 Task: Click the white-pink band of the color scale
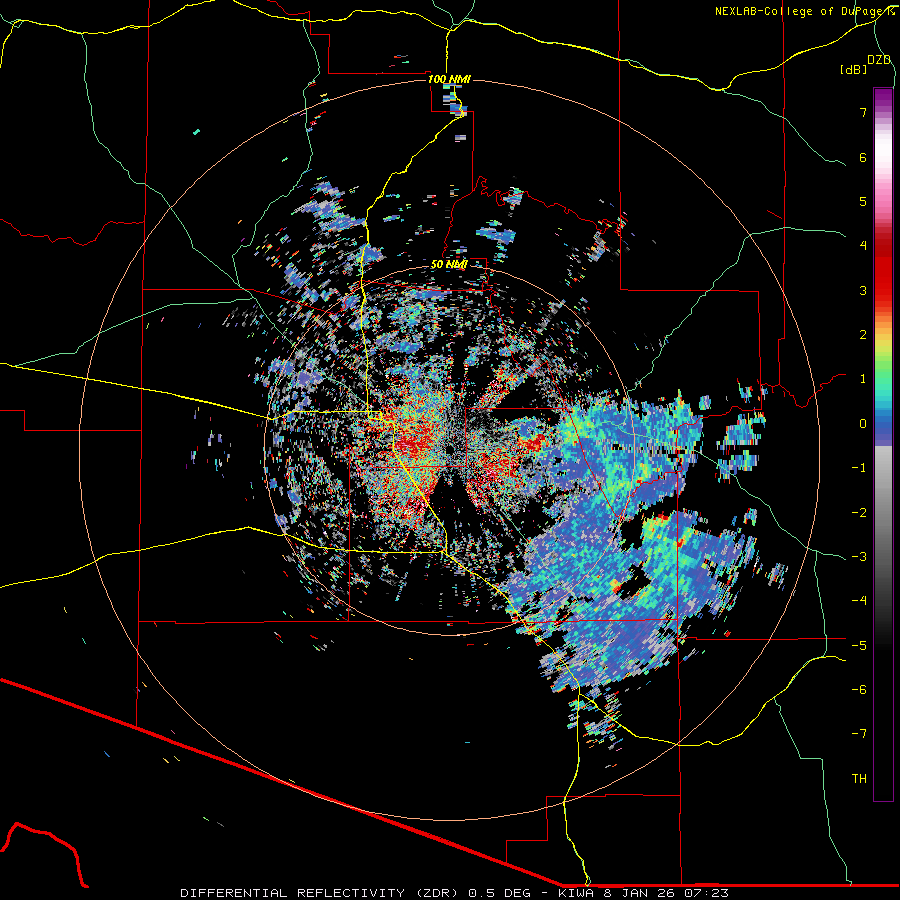(x=883, y=158)
